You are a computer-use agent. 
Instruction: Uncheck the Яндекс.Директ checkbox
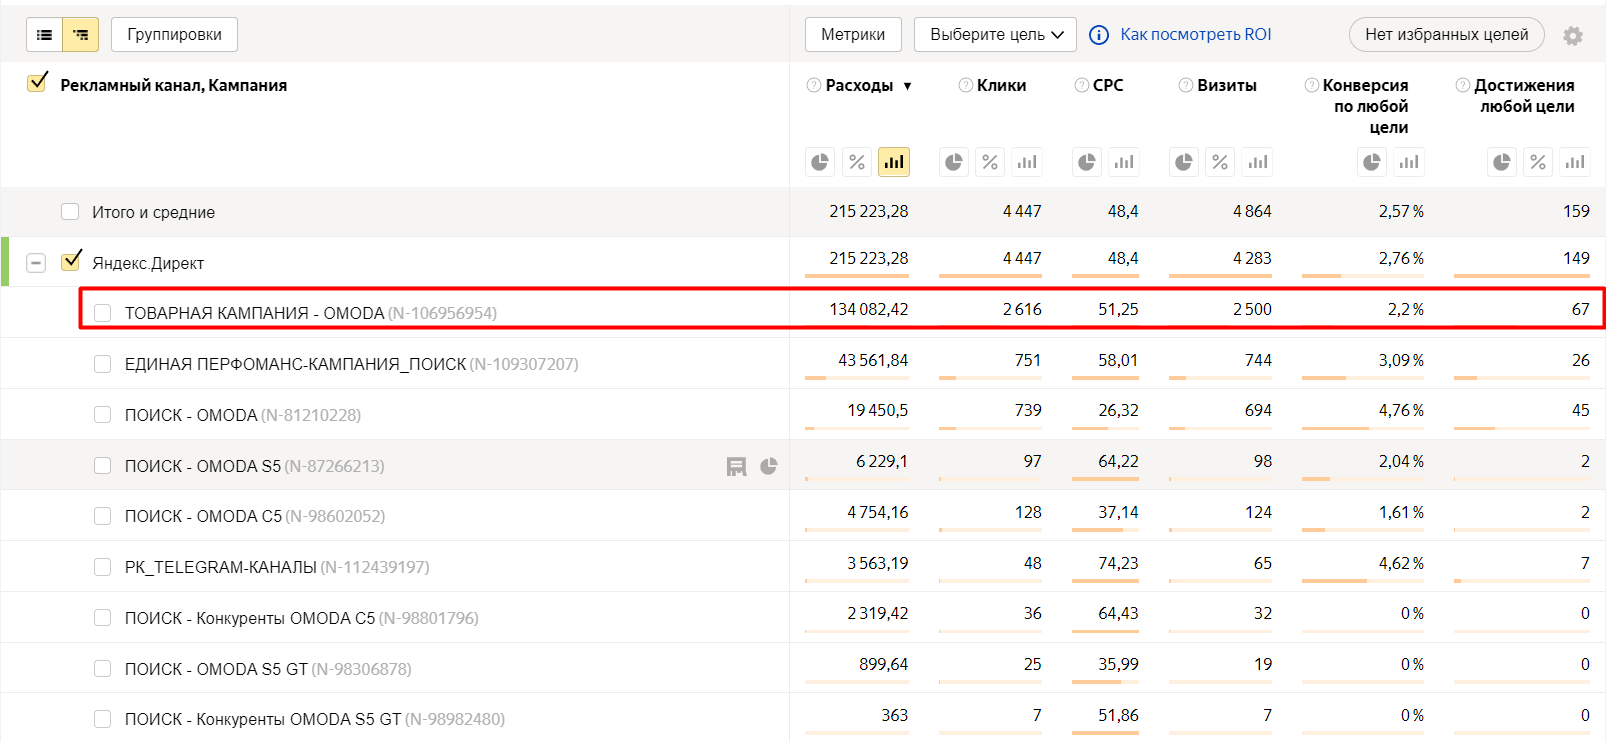(x=71, y=261)
